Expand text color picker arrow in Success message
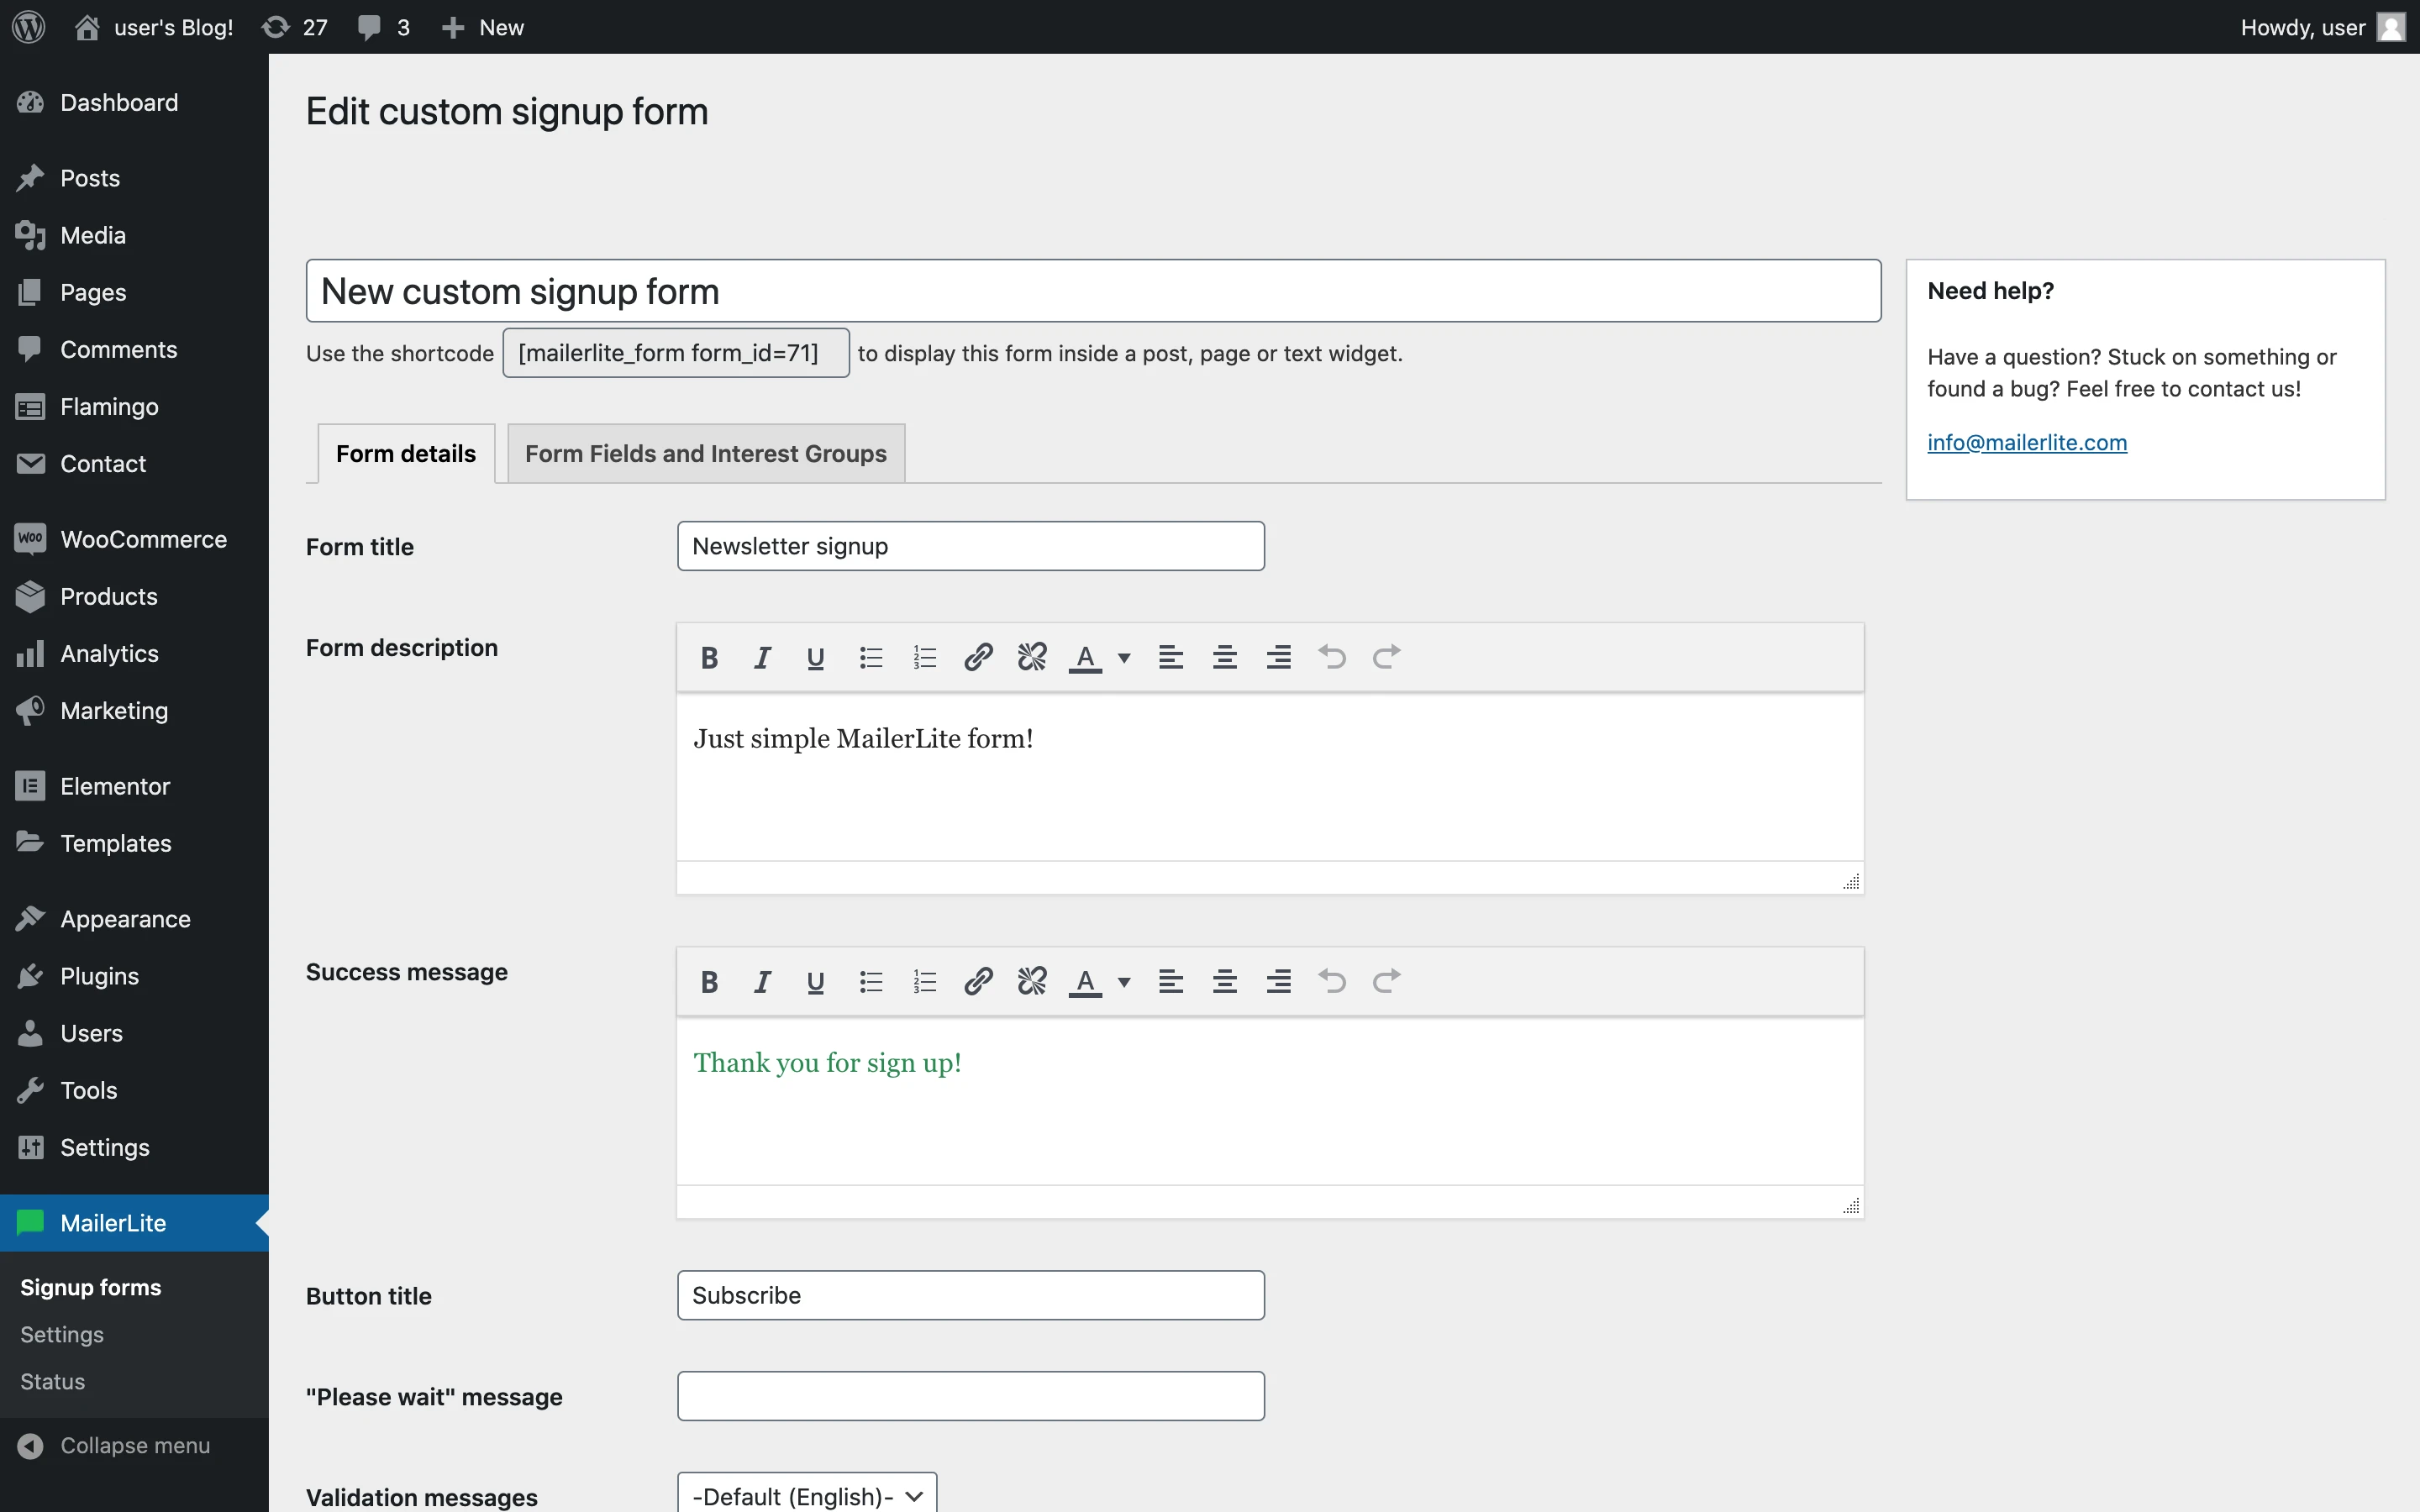This screenshot has height=1512, width=2420. 1124,981
